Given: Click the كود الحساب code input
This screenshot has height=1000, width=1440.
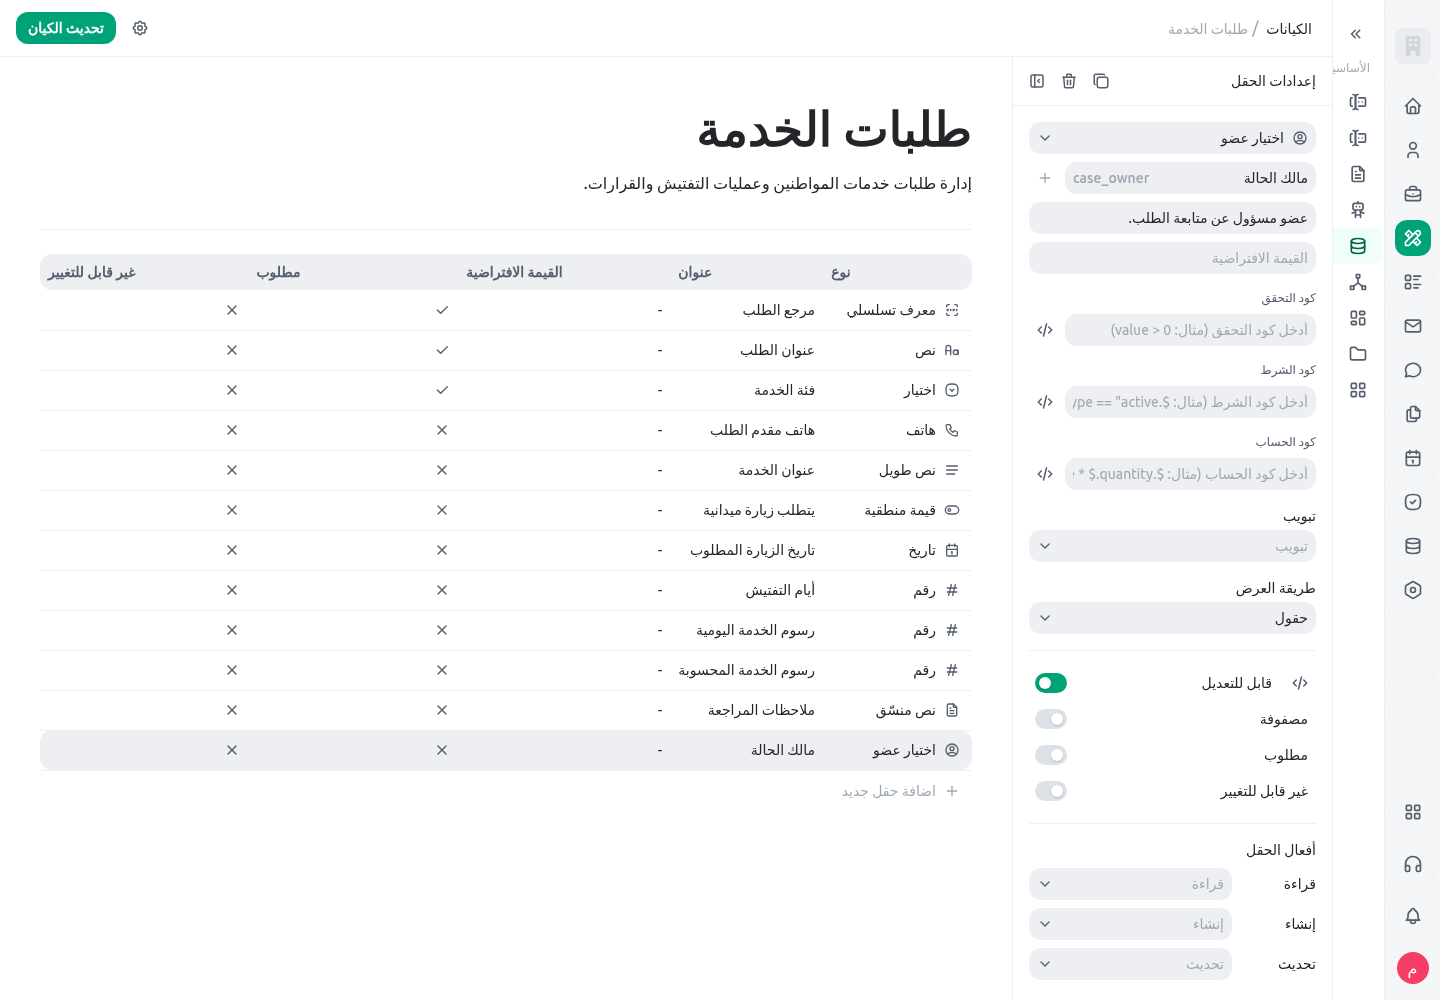Looking at the screenshot, I should (1190, 474).
